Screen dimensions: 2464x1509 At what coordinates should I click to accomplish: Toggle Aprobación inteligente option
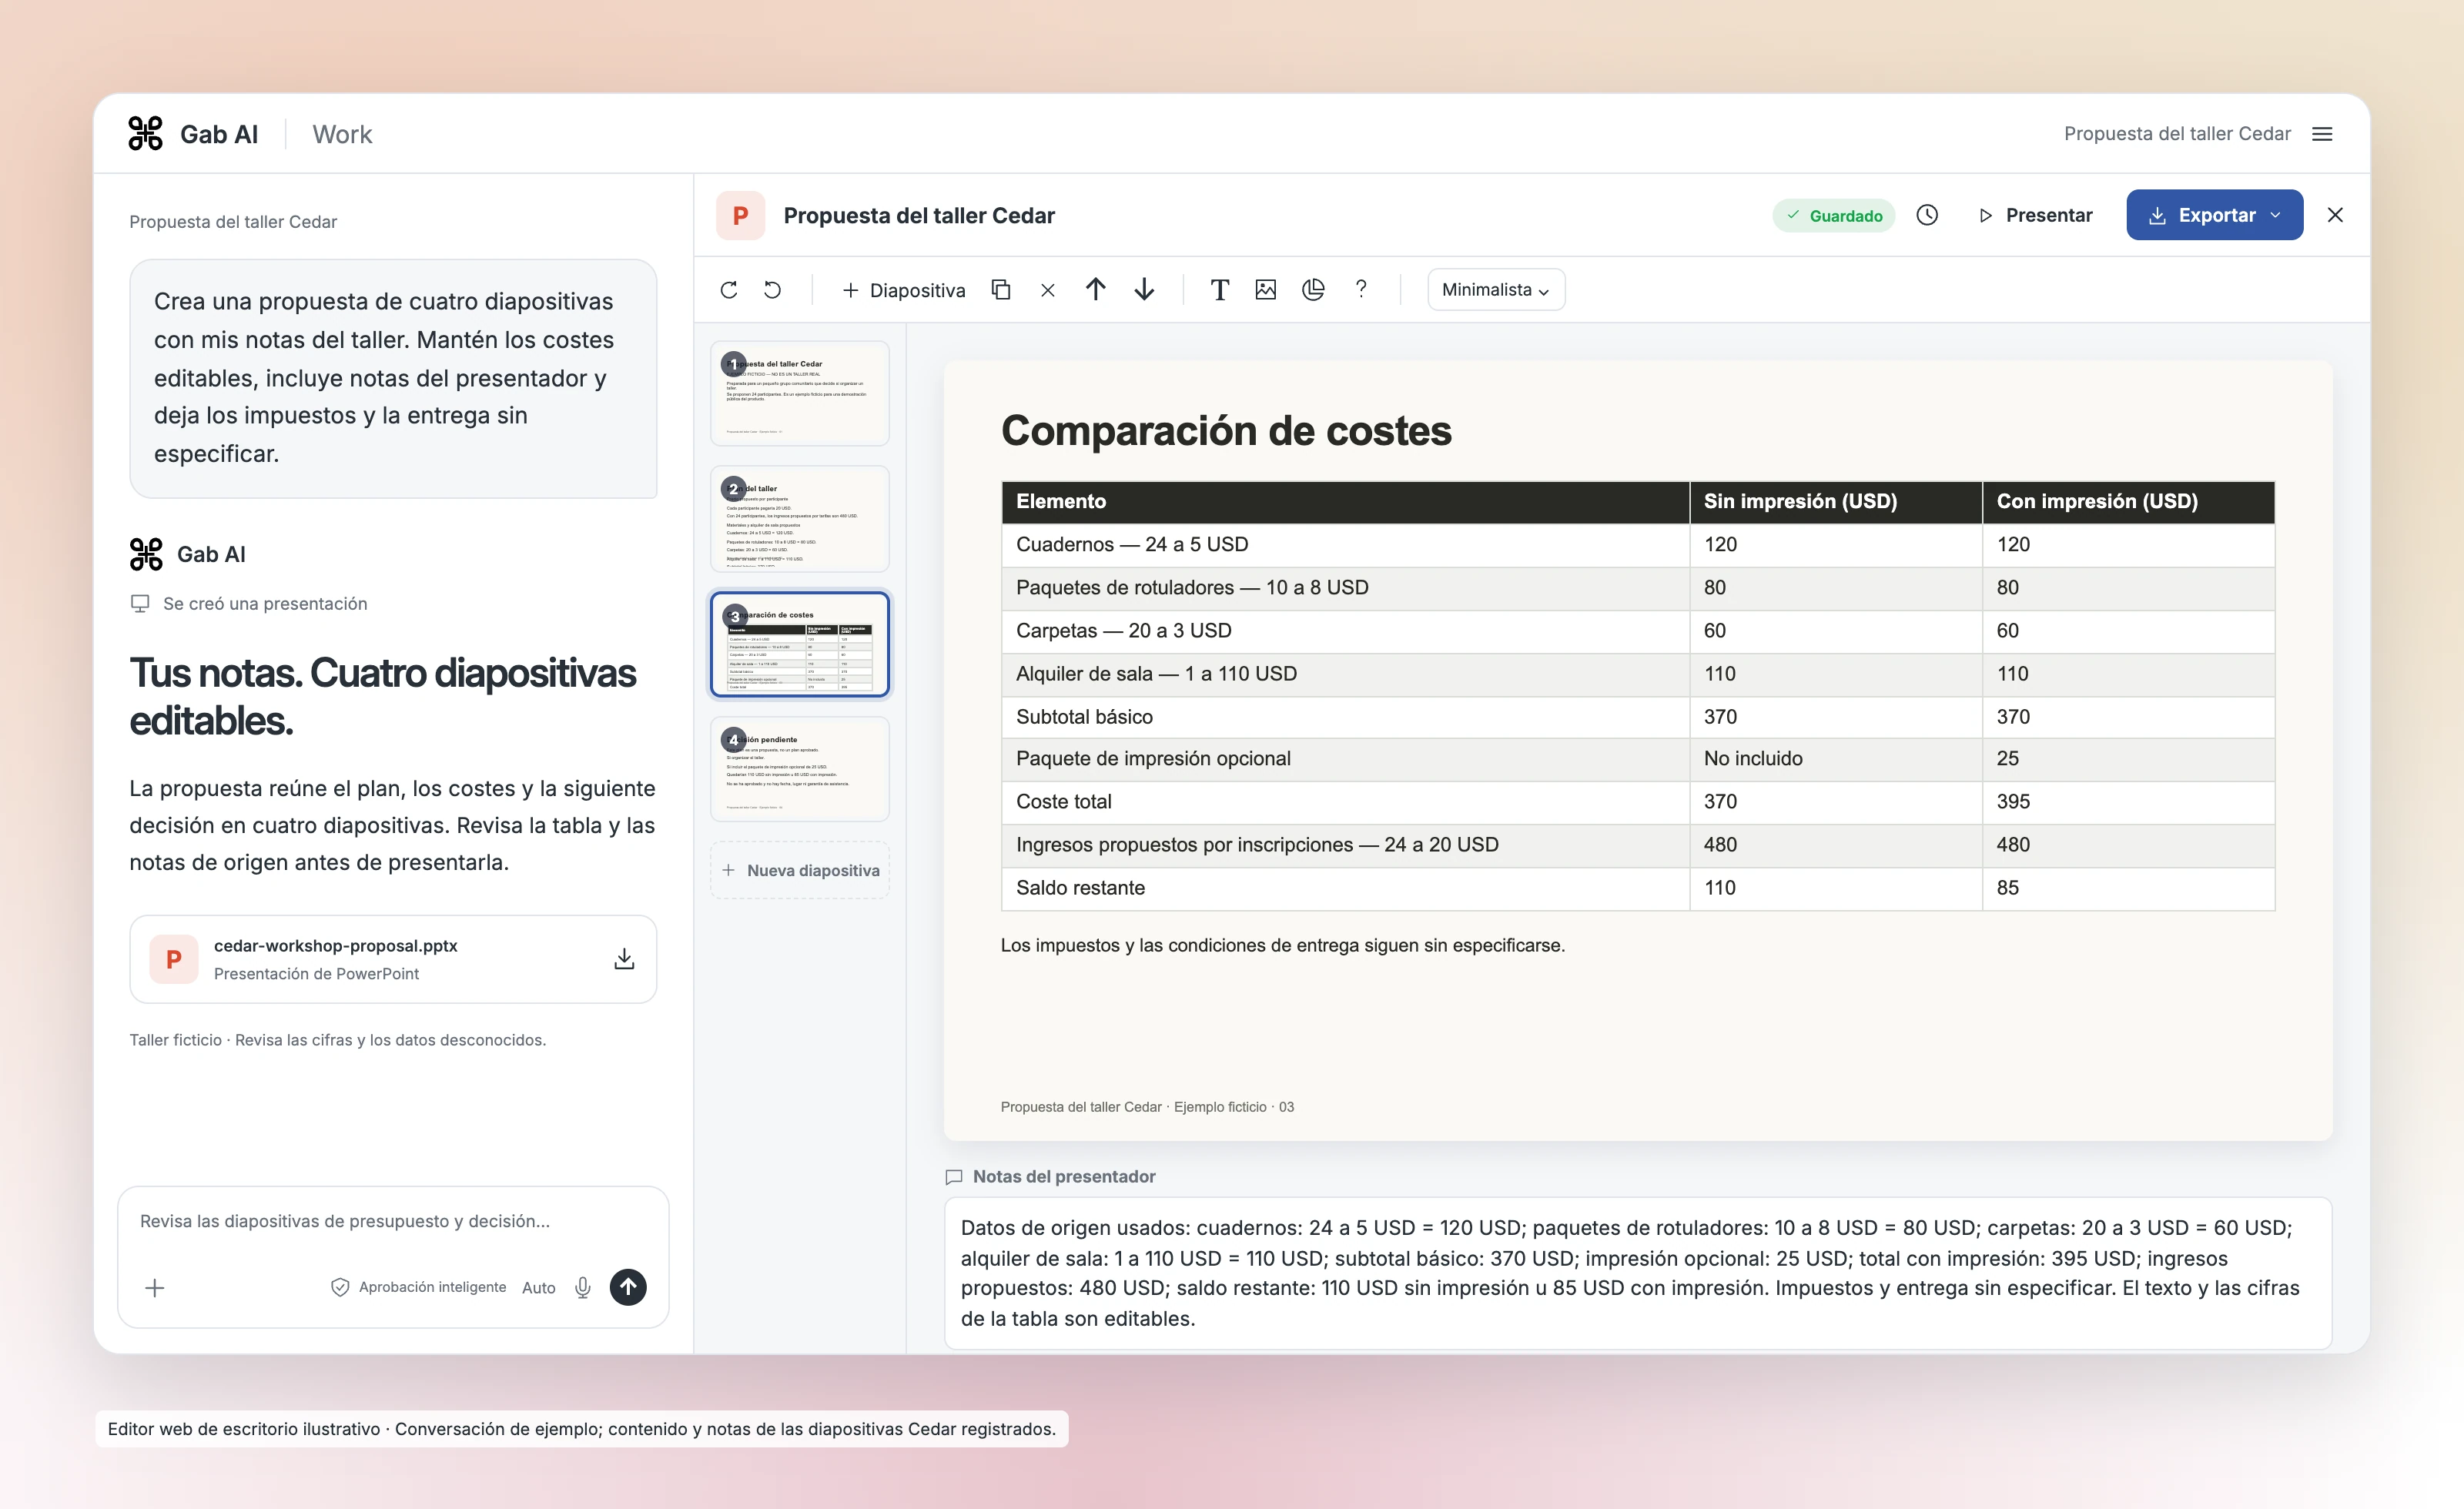[x=418, y=1287]
